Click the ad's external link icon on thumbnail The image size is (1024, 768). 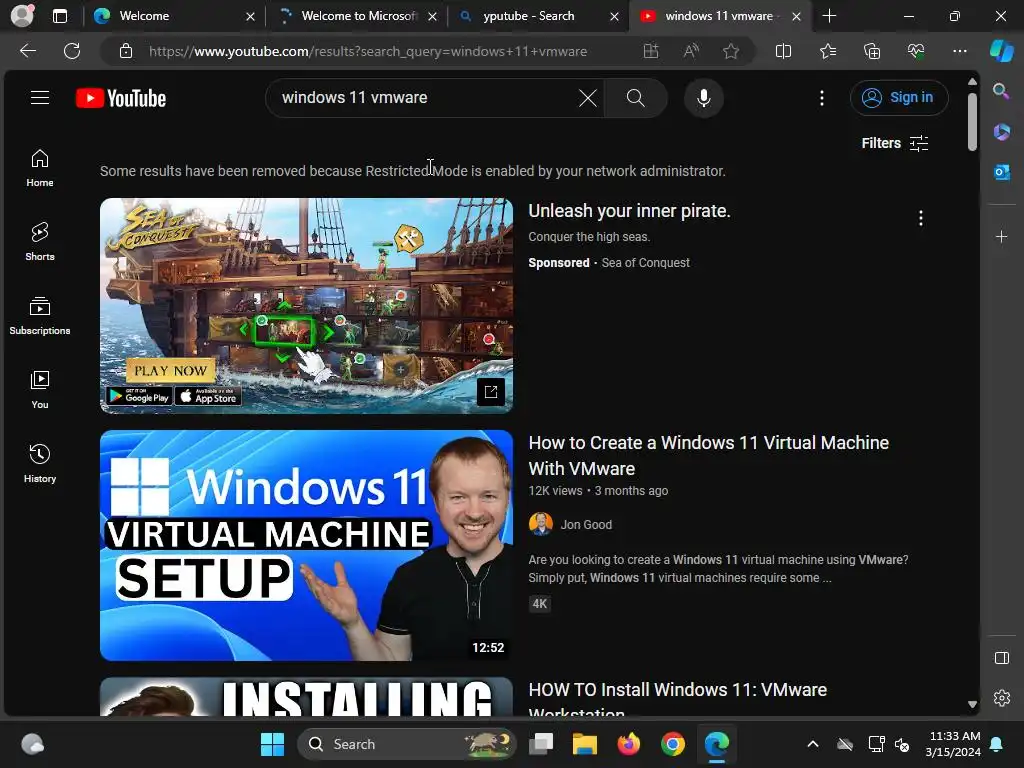point(490,392)
